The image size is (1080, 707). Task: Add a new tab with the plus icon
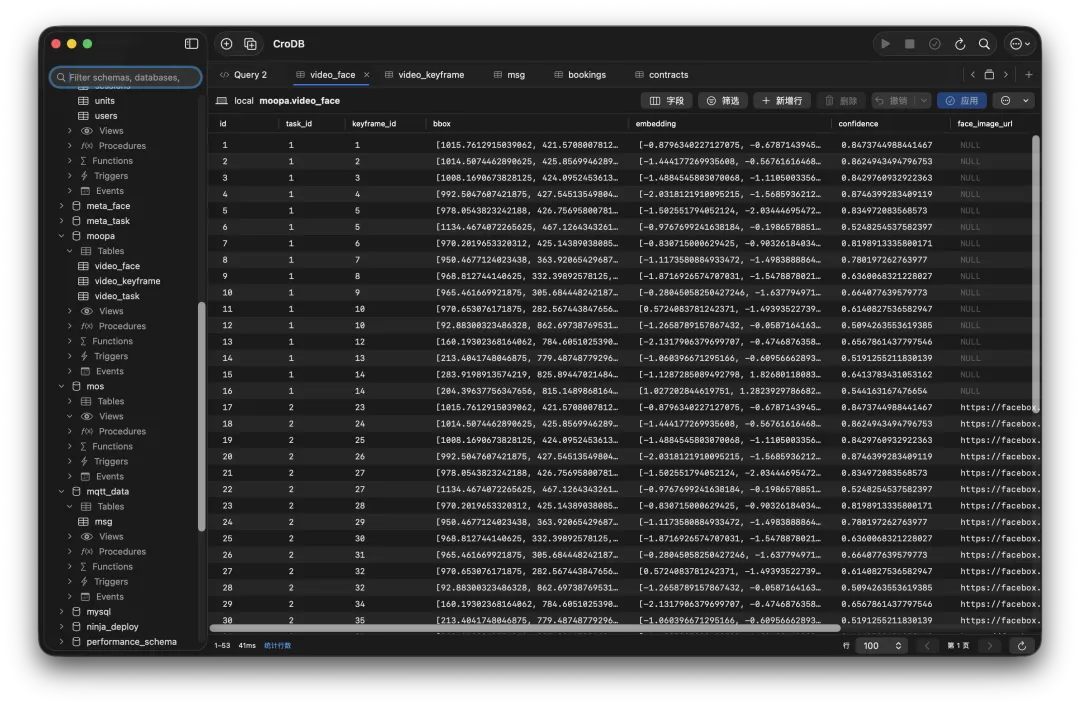[x=1028, y=74]
